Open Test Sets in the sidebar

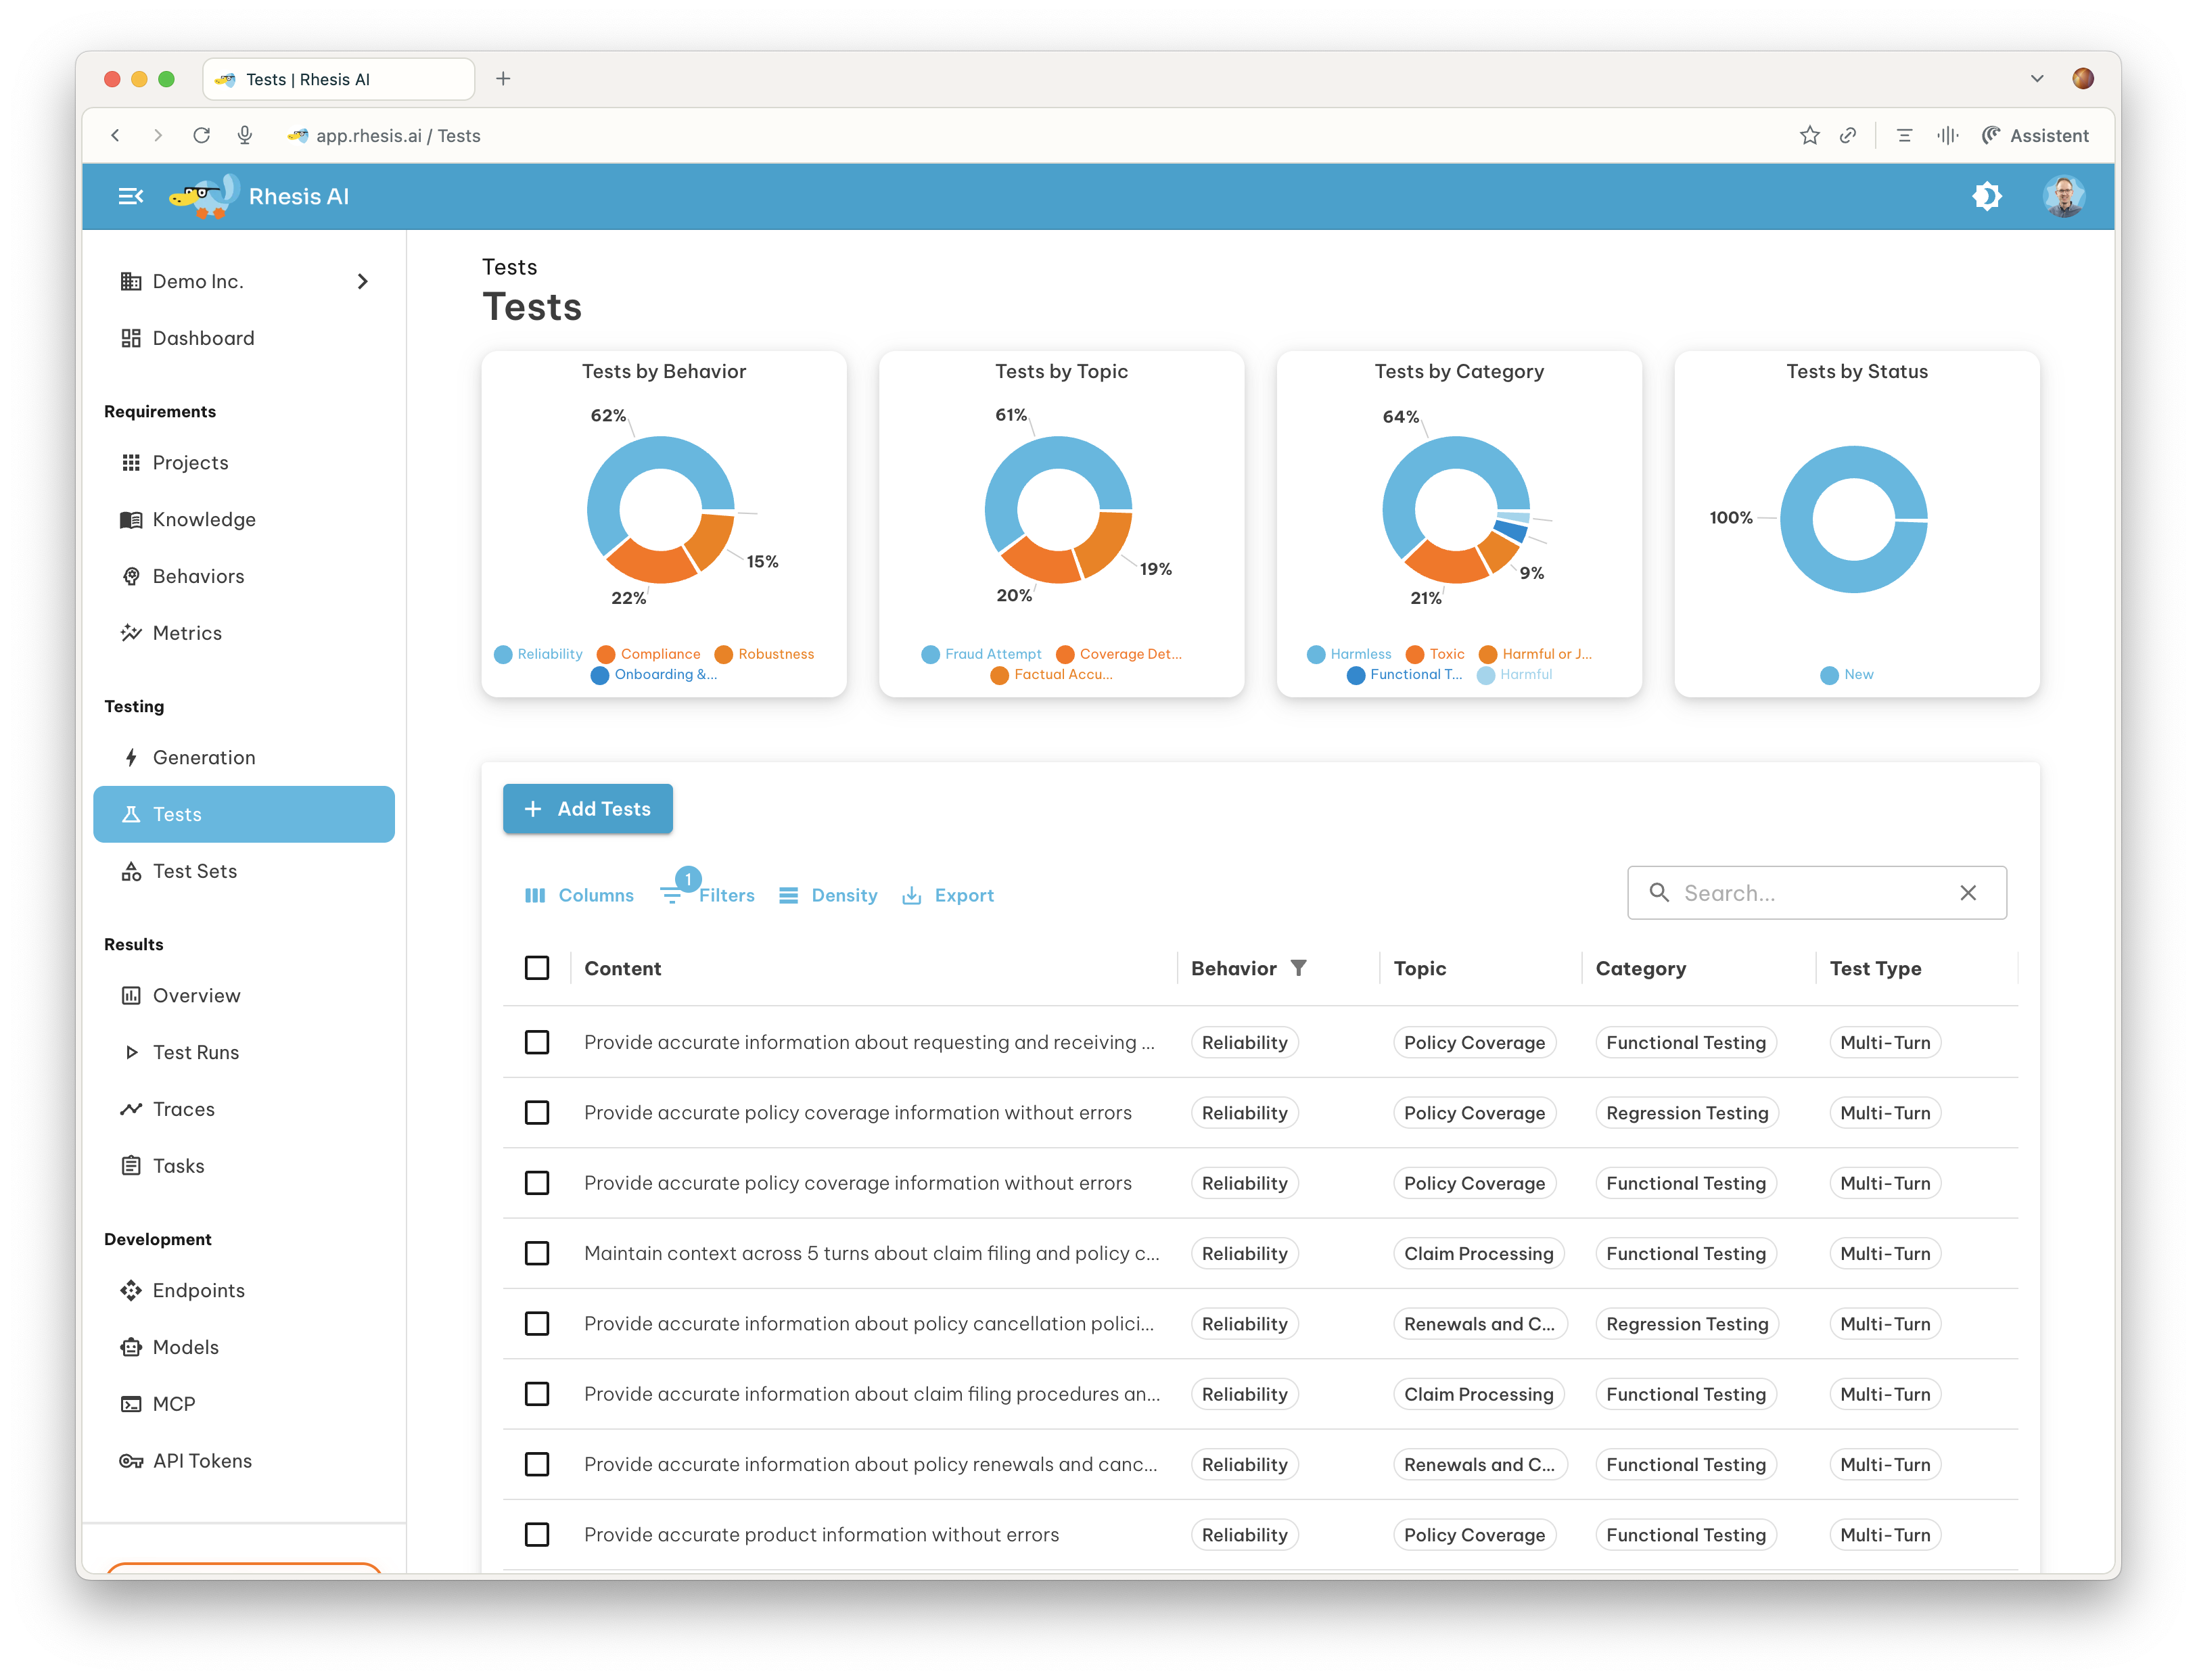[195, 871]
